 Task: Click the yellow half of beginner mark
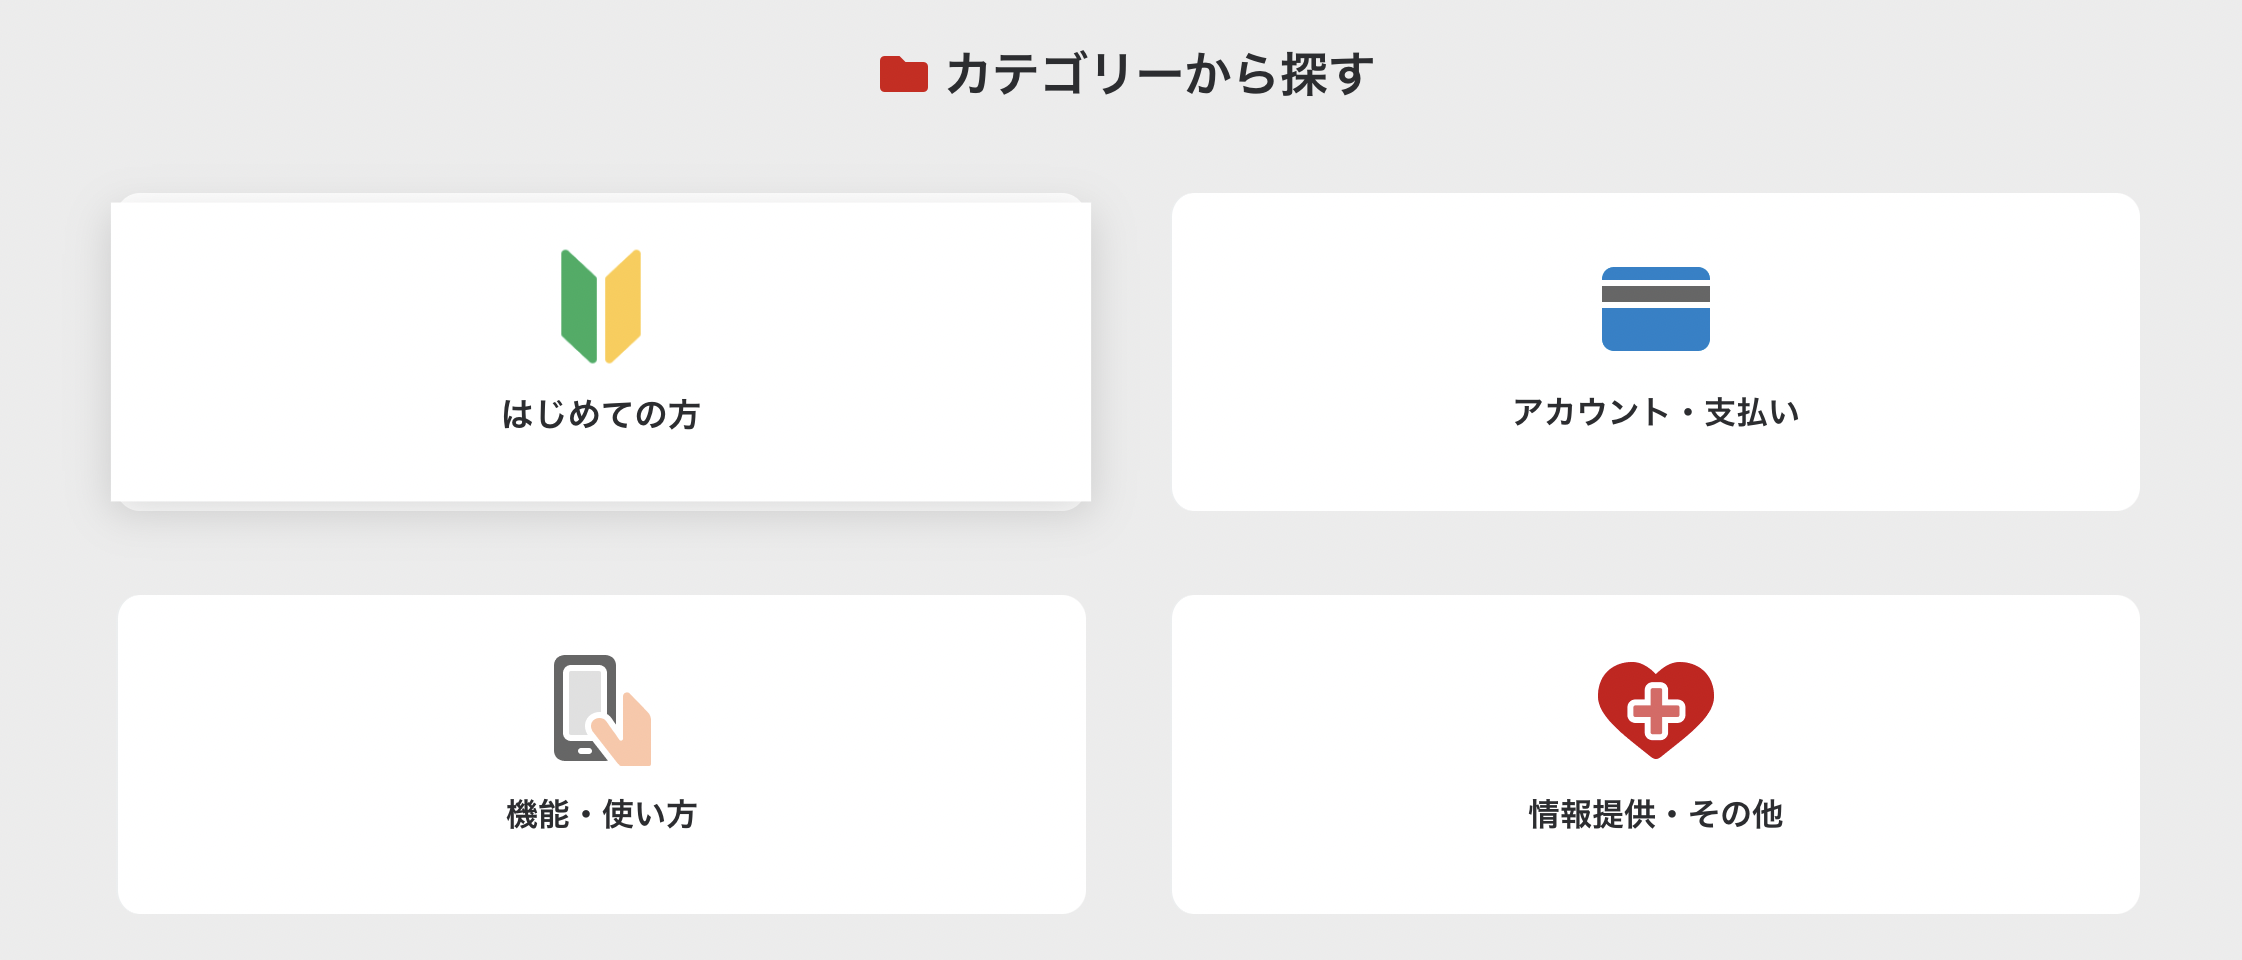[624, 306]
